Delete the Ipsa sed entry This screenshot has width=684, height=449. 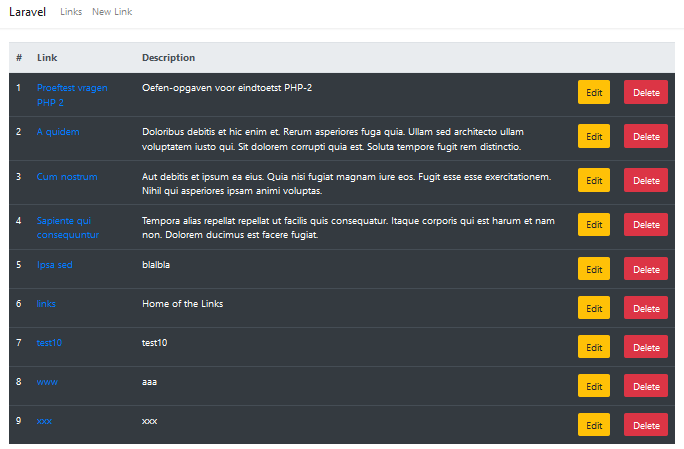tap(646, 269)
